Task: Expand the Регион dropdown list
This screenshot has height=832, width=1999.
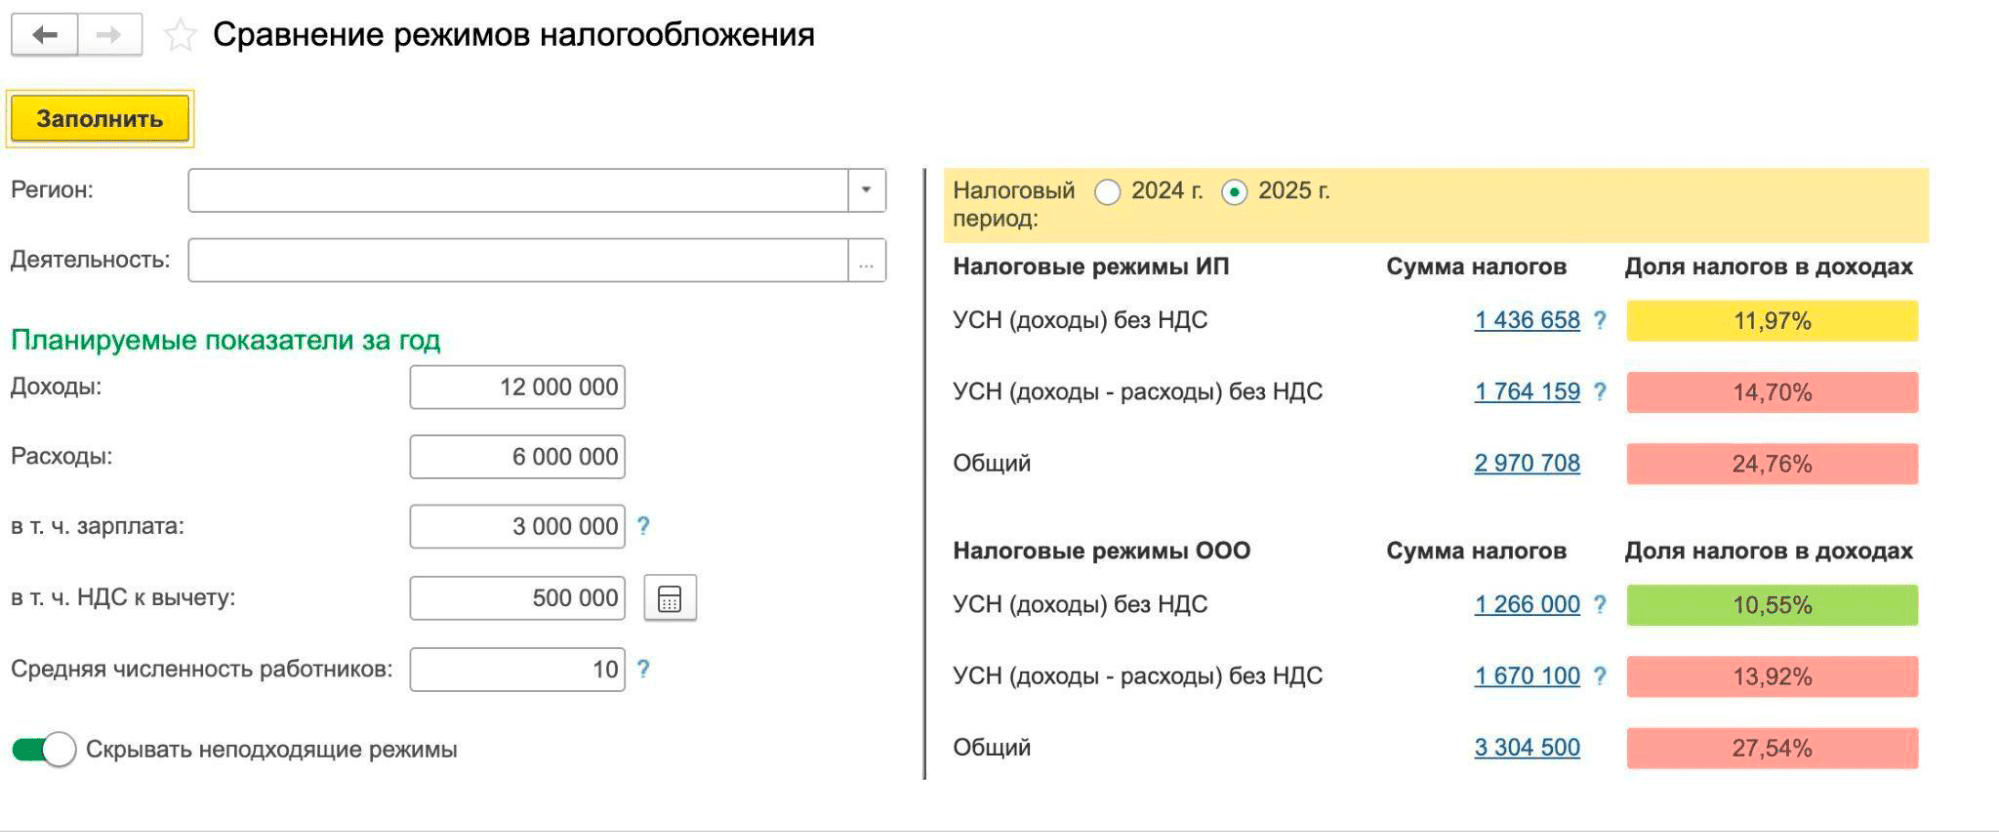Action: [x=866, y=190]
